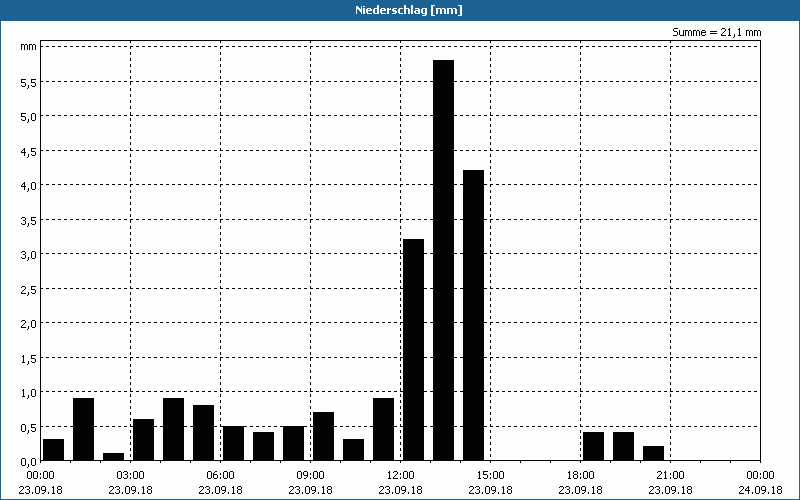
Task: Select the 0,2 mm bar ending at 21:00
Action: [x=654, y=453]
